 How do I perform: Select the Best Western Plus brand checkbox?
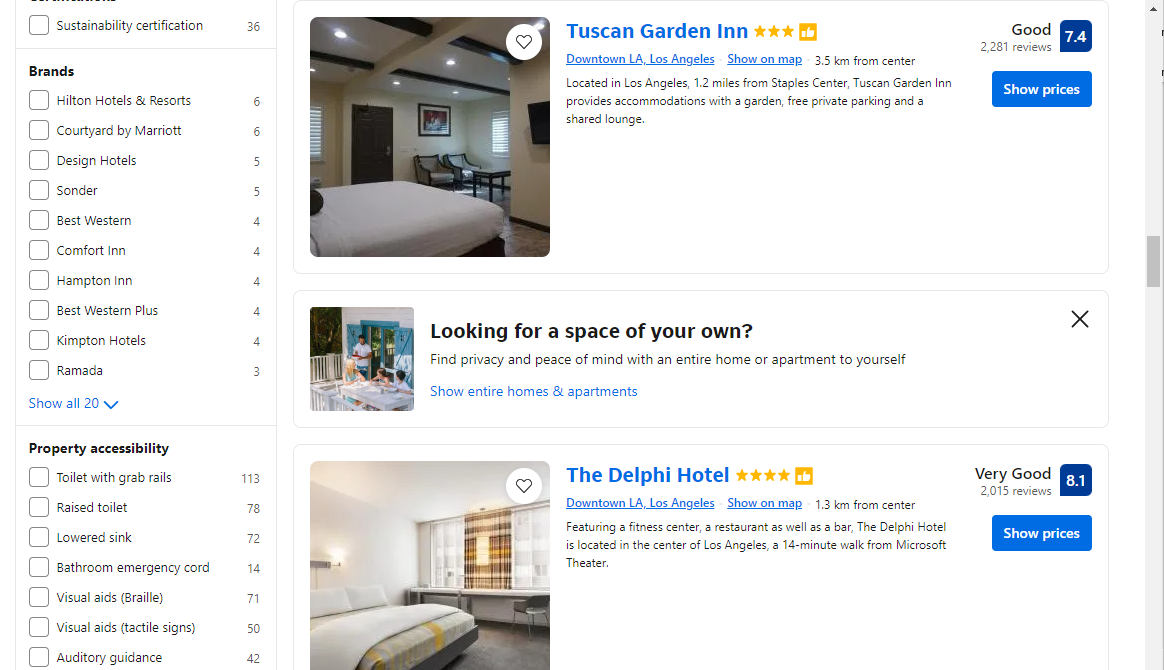point(39,310)
